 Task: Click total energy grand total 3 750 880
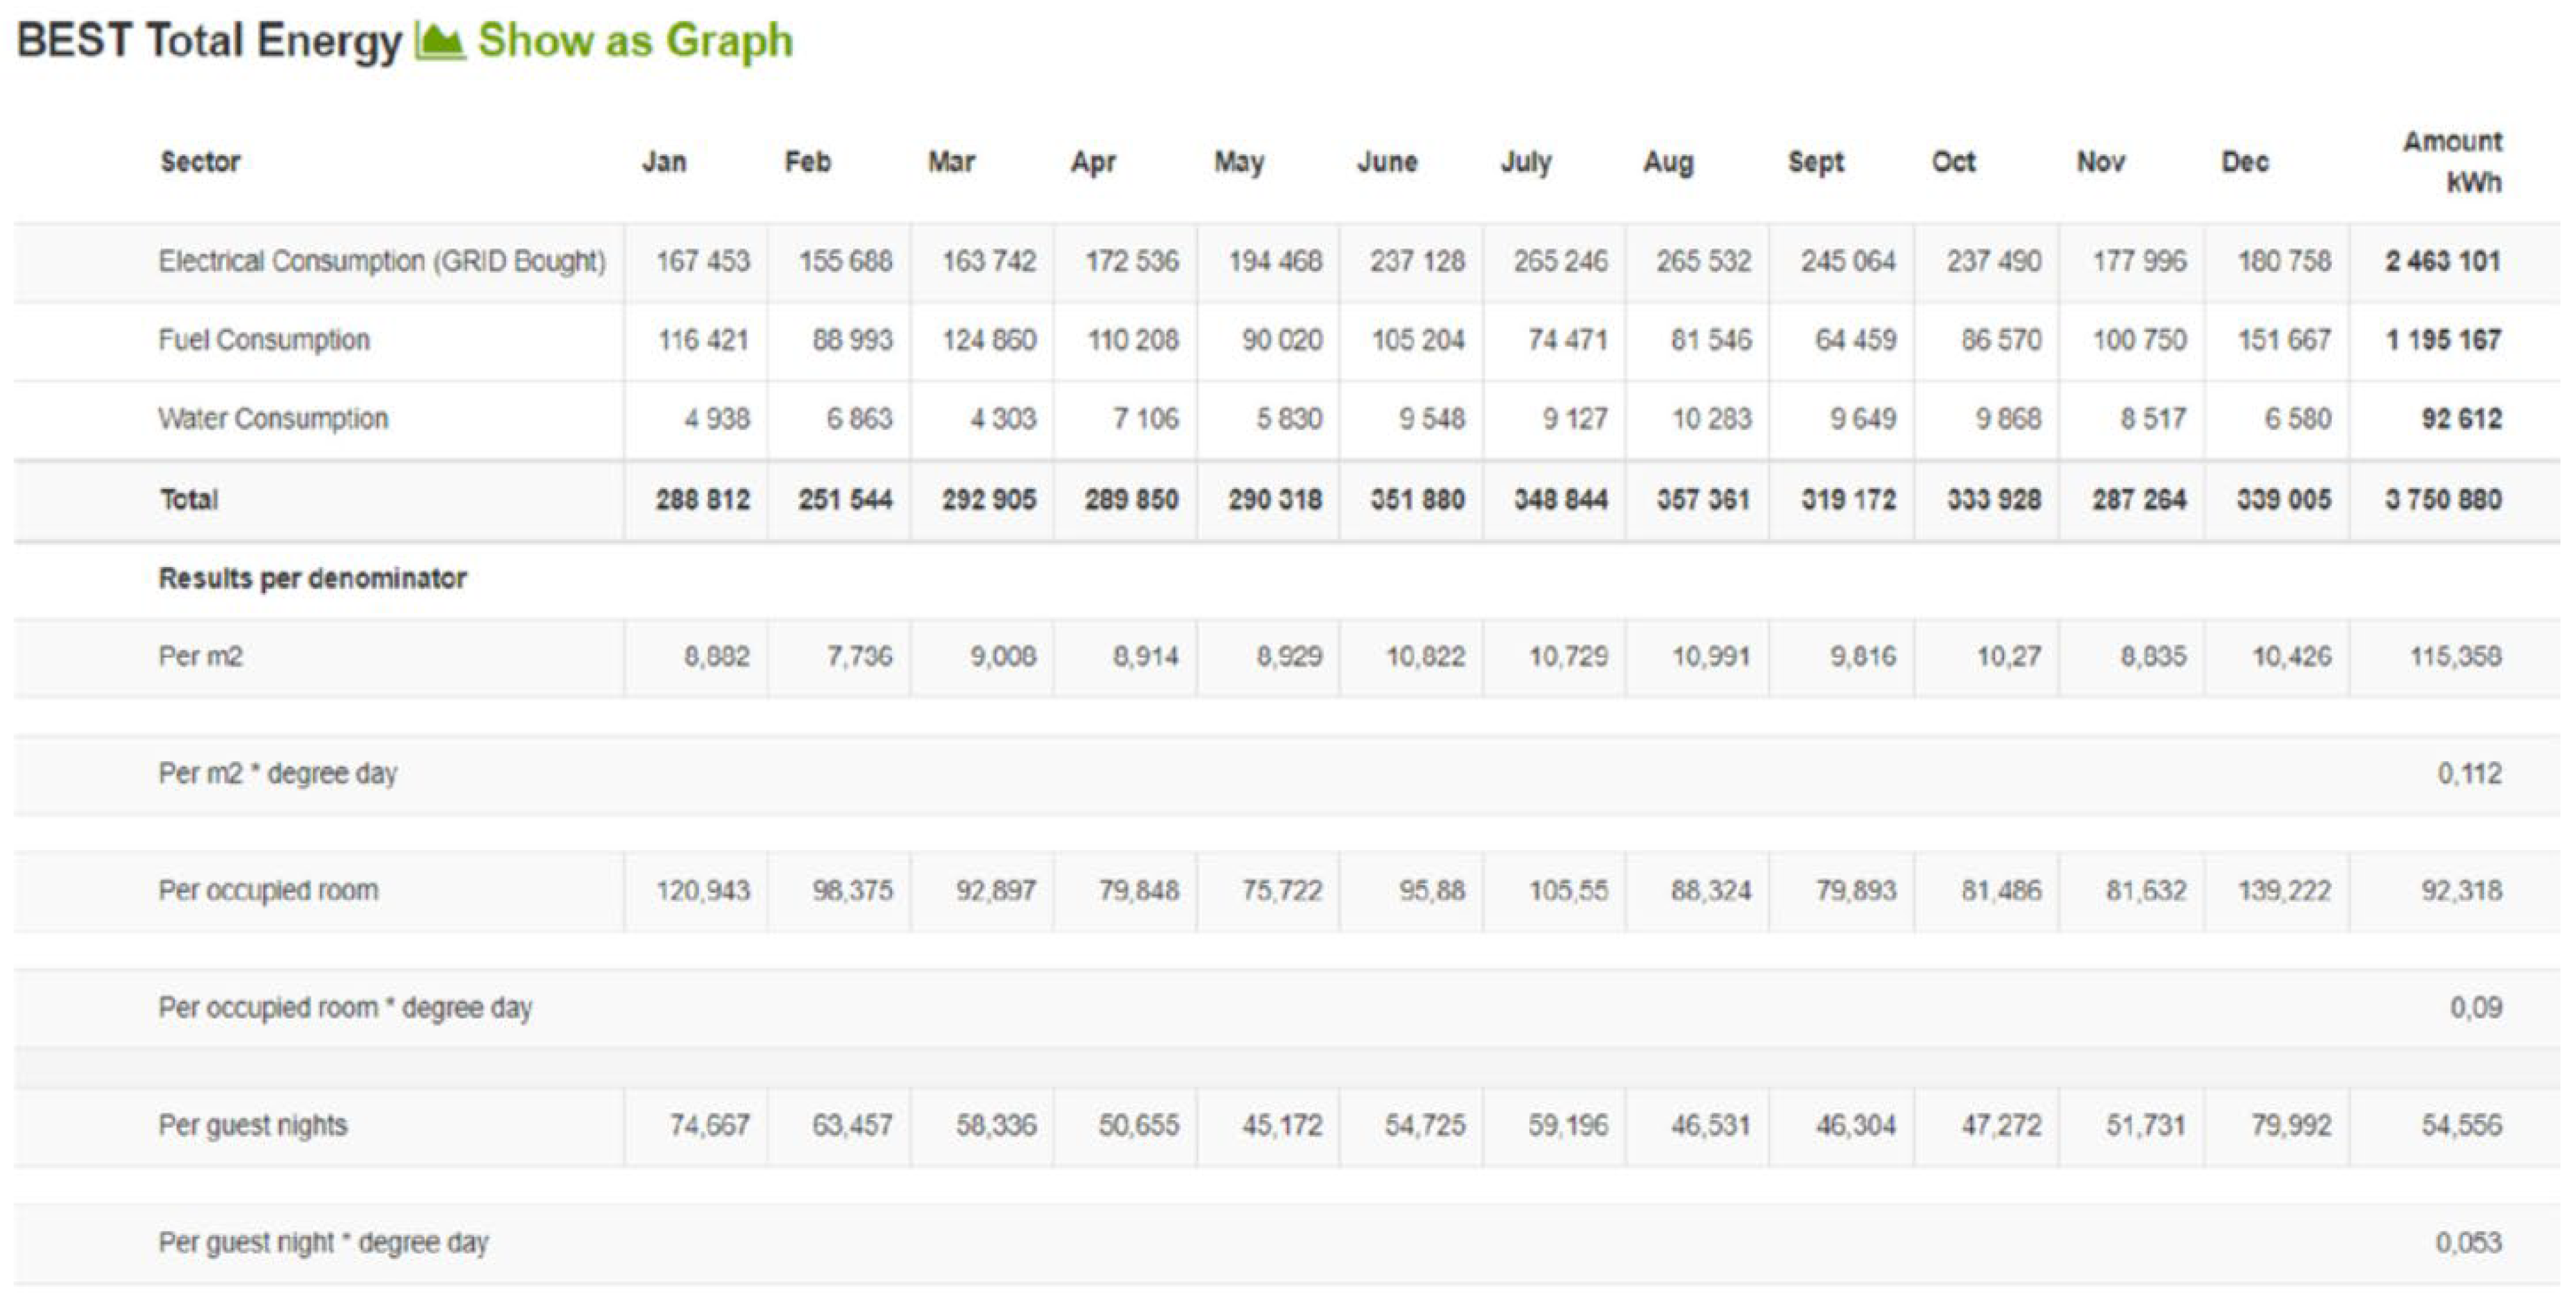pyautogui.click(x=2443, y=499)
